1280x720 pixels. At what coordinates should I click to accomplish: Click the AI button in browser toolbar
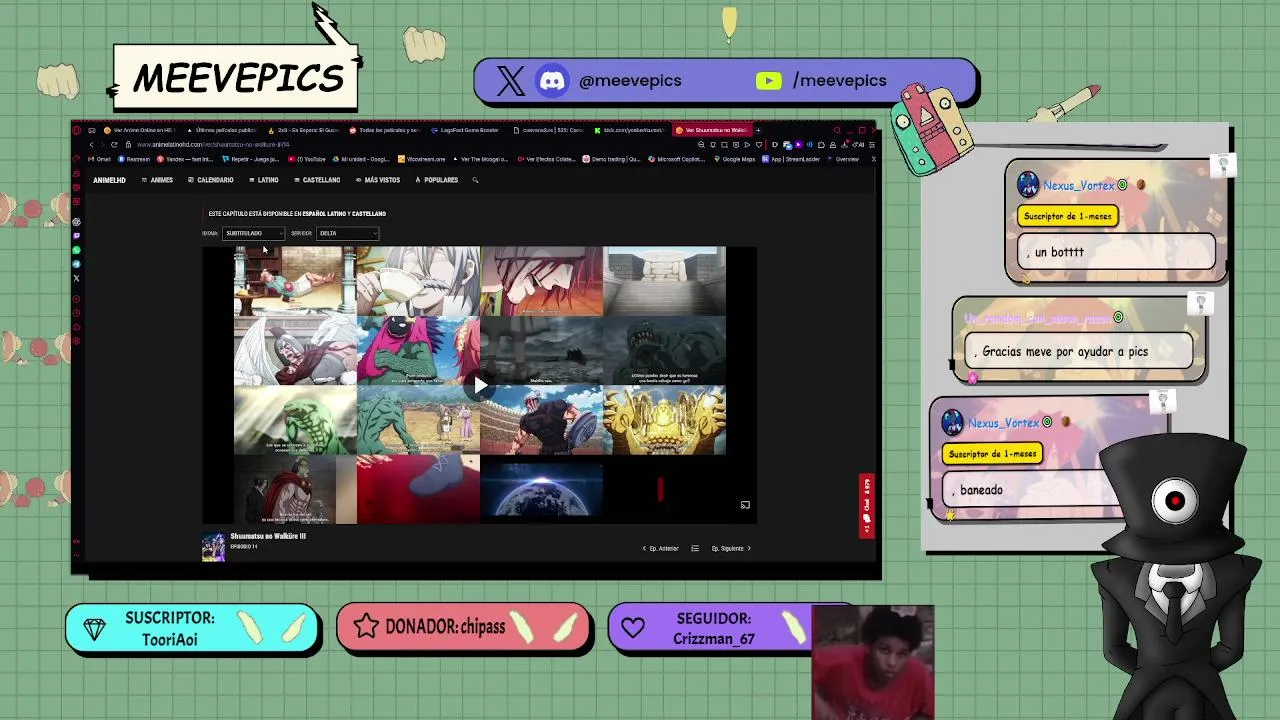coord(860,145)
